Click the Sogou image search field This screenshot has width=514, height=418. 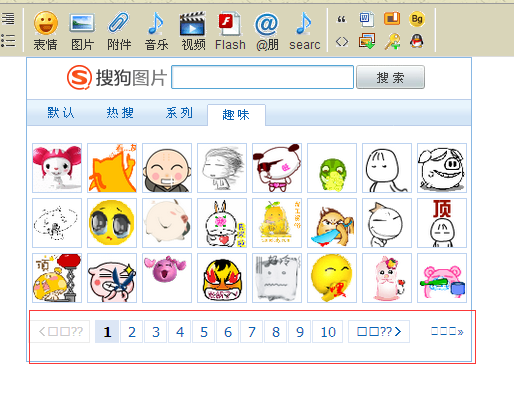(262, 77)
